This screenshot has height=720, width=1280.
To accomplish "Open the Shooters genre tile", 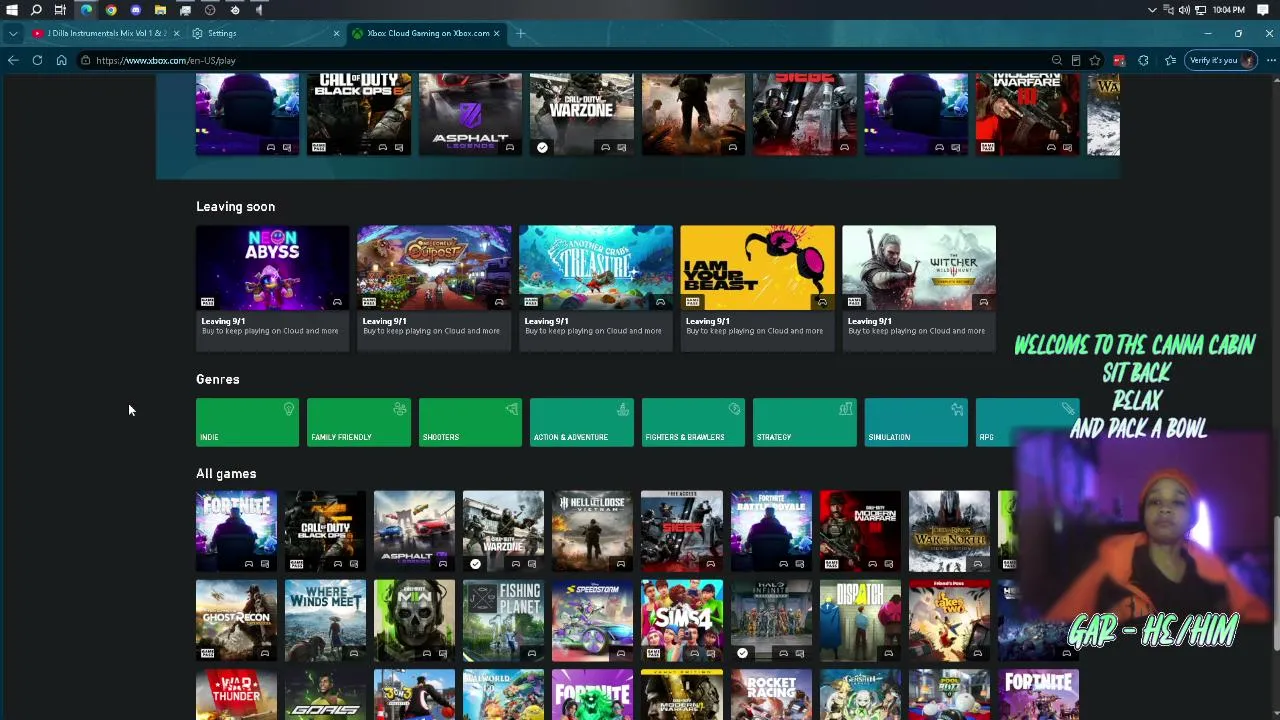I will click(x=470, y=422).
